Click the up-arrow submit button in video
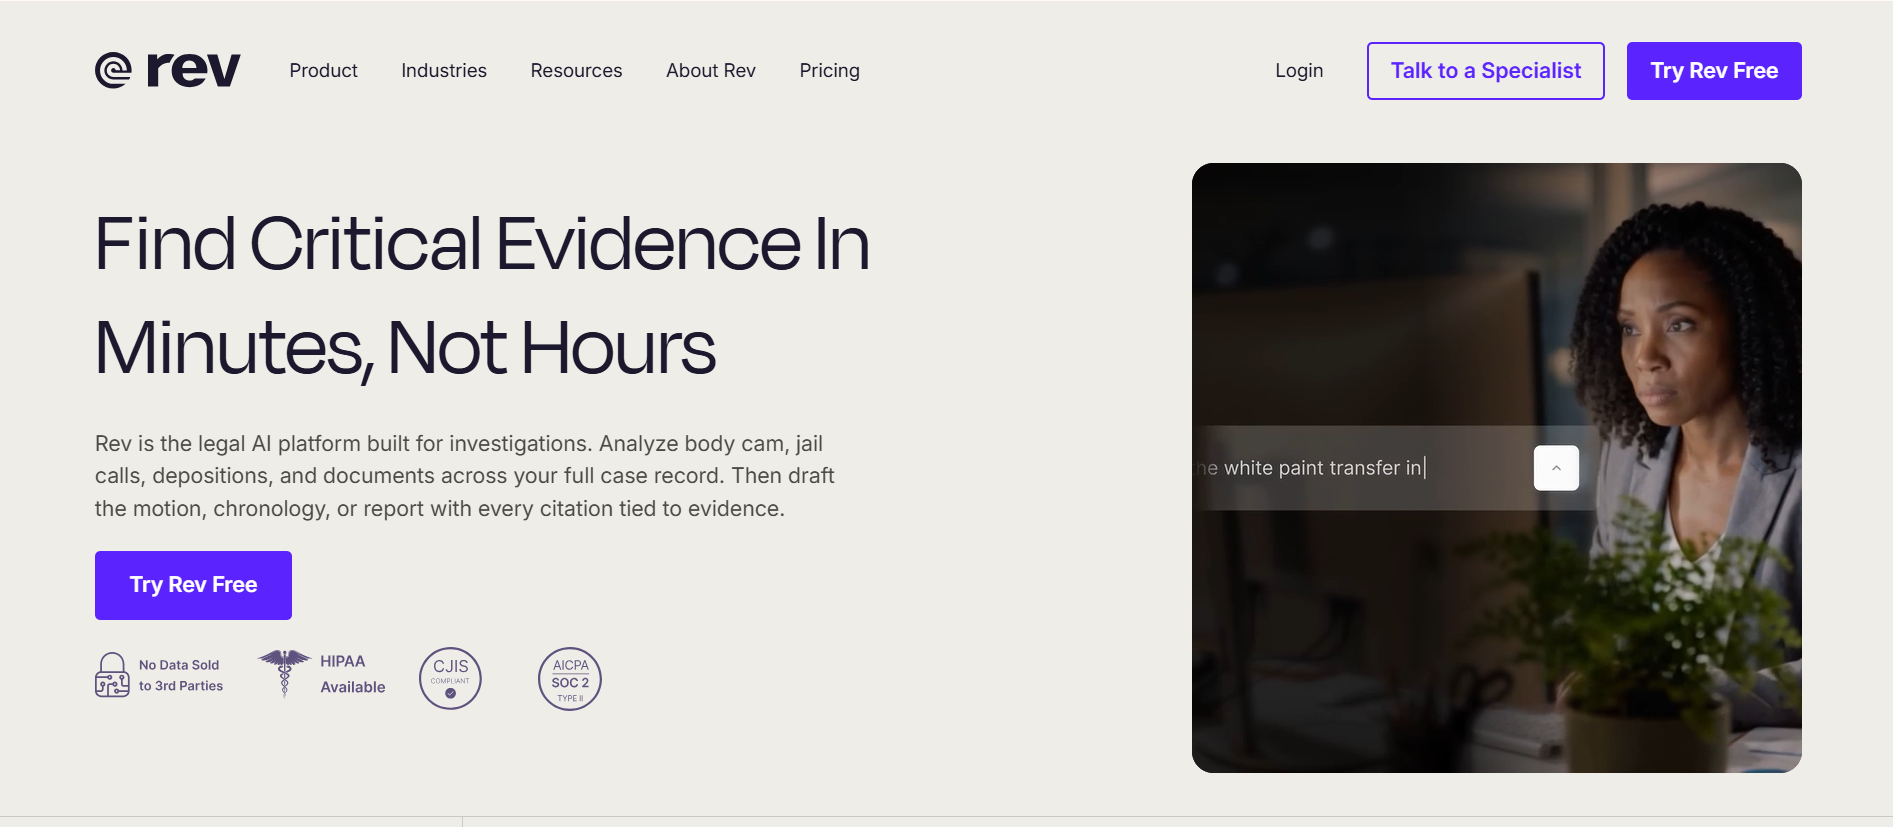The height and width of the screenshot is (827, 1893). click(x=1556, y=468)
